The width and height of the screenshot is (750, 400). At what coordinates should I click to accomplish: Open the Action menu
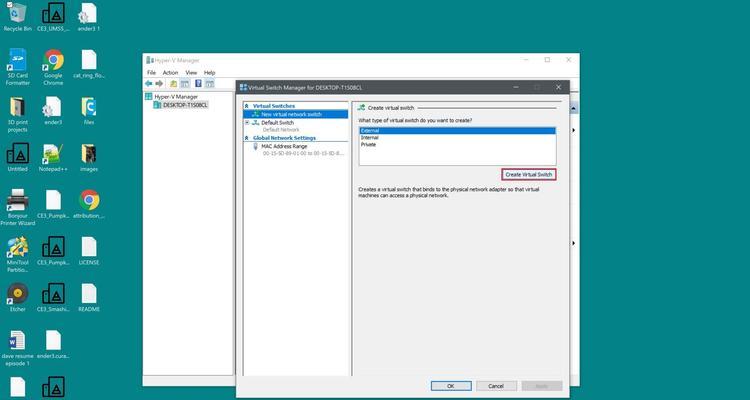(170, 72)
